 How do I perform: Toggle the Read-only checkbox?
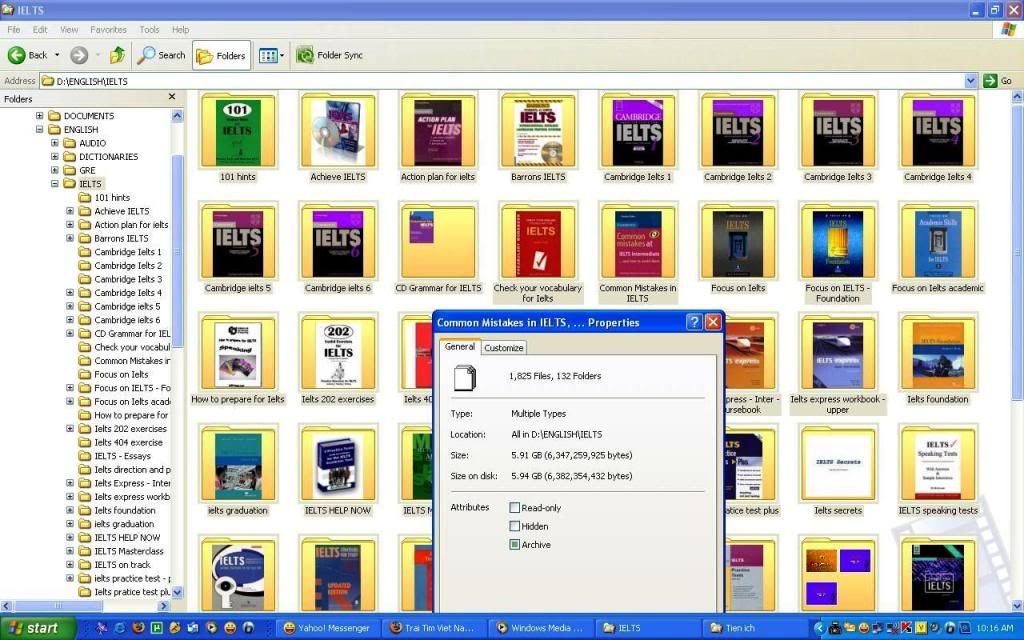click(x=515, y=507)
